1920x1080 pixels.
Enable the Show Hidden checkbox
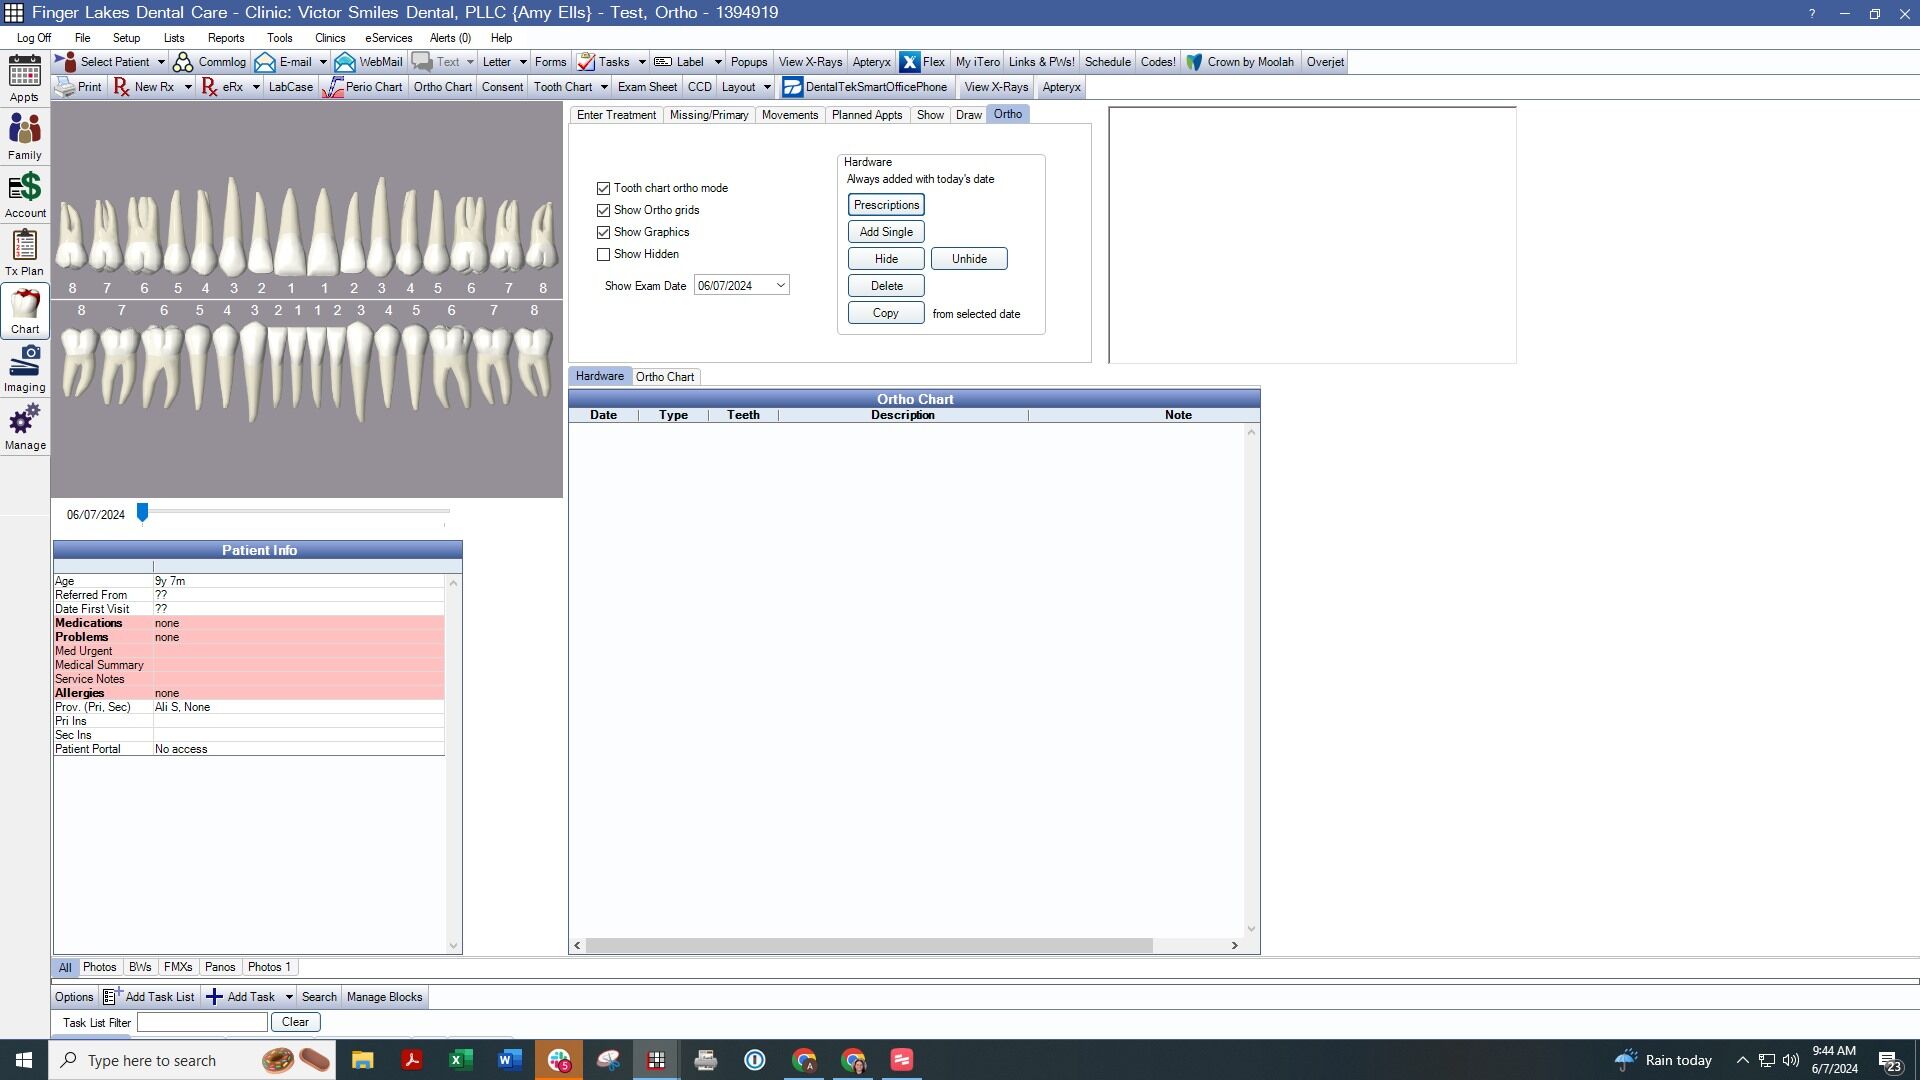[603, 254]
